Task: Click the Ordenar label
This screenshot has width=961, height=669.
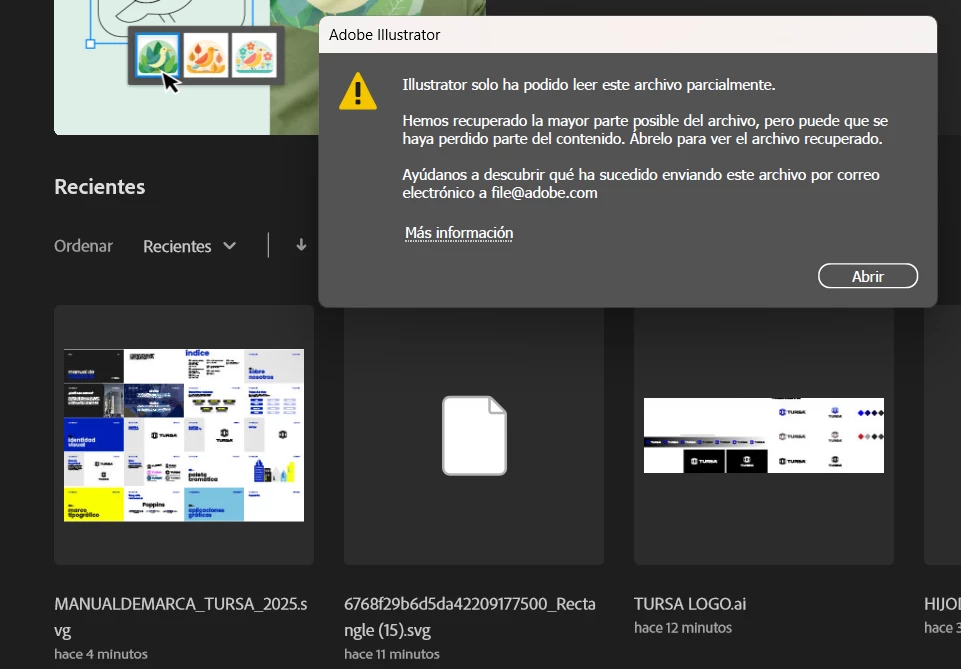Action: tap(83, 246)
